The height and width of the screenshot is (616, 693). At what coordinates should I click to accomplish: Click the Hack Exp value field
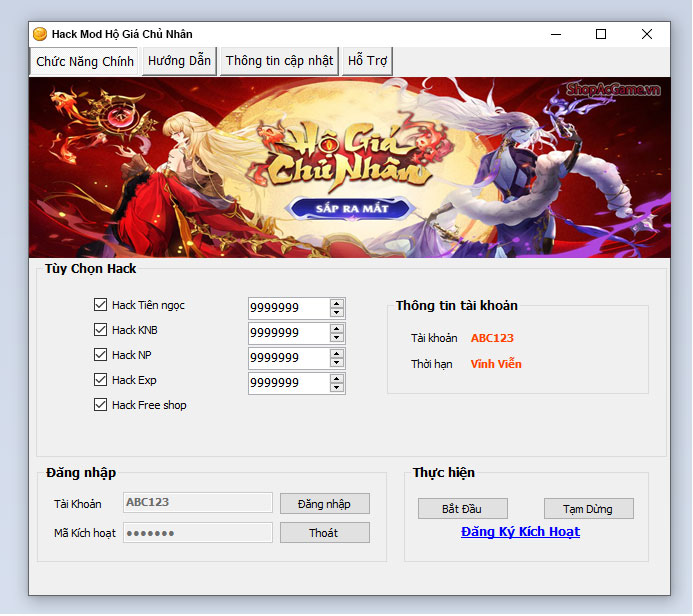tap(289, 383)
